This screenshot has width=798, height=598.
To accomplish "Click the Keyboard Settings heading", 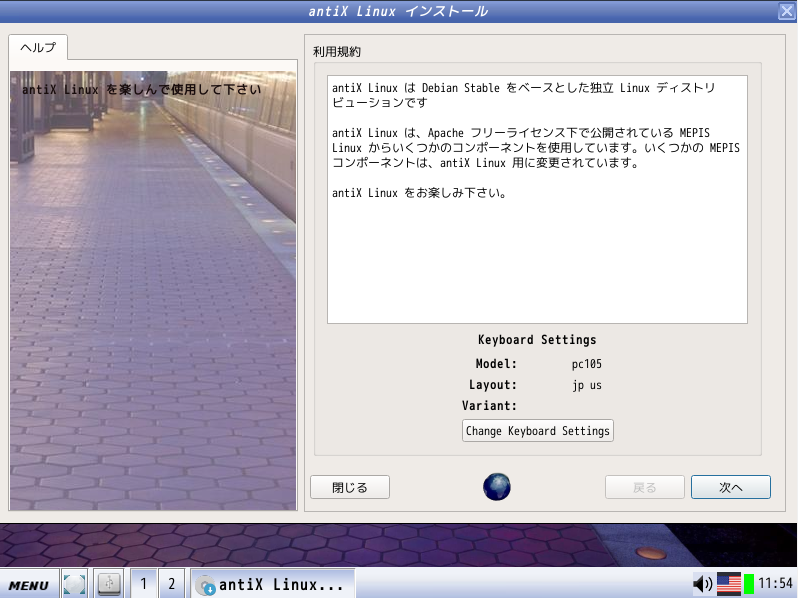I will click(x=537, y=340).
